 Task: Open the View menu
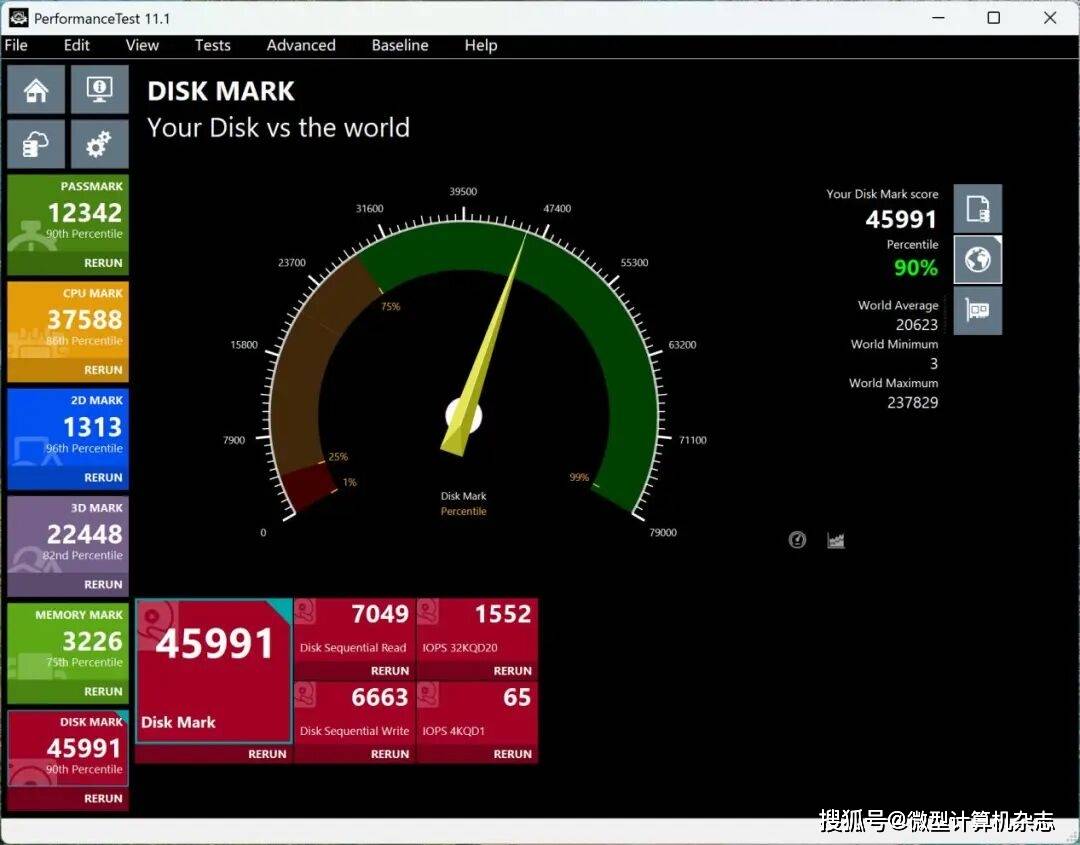(142, 45)
